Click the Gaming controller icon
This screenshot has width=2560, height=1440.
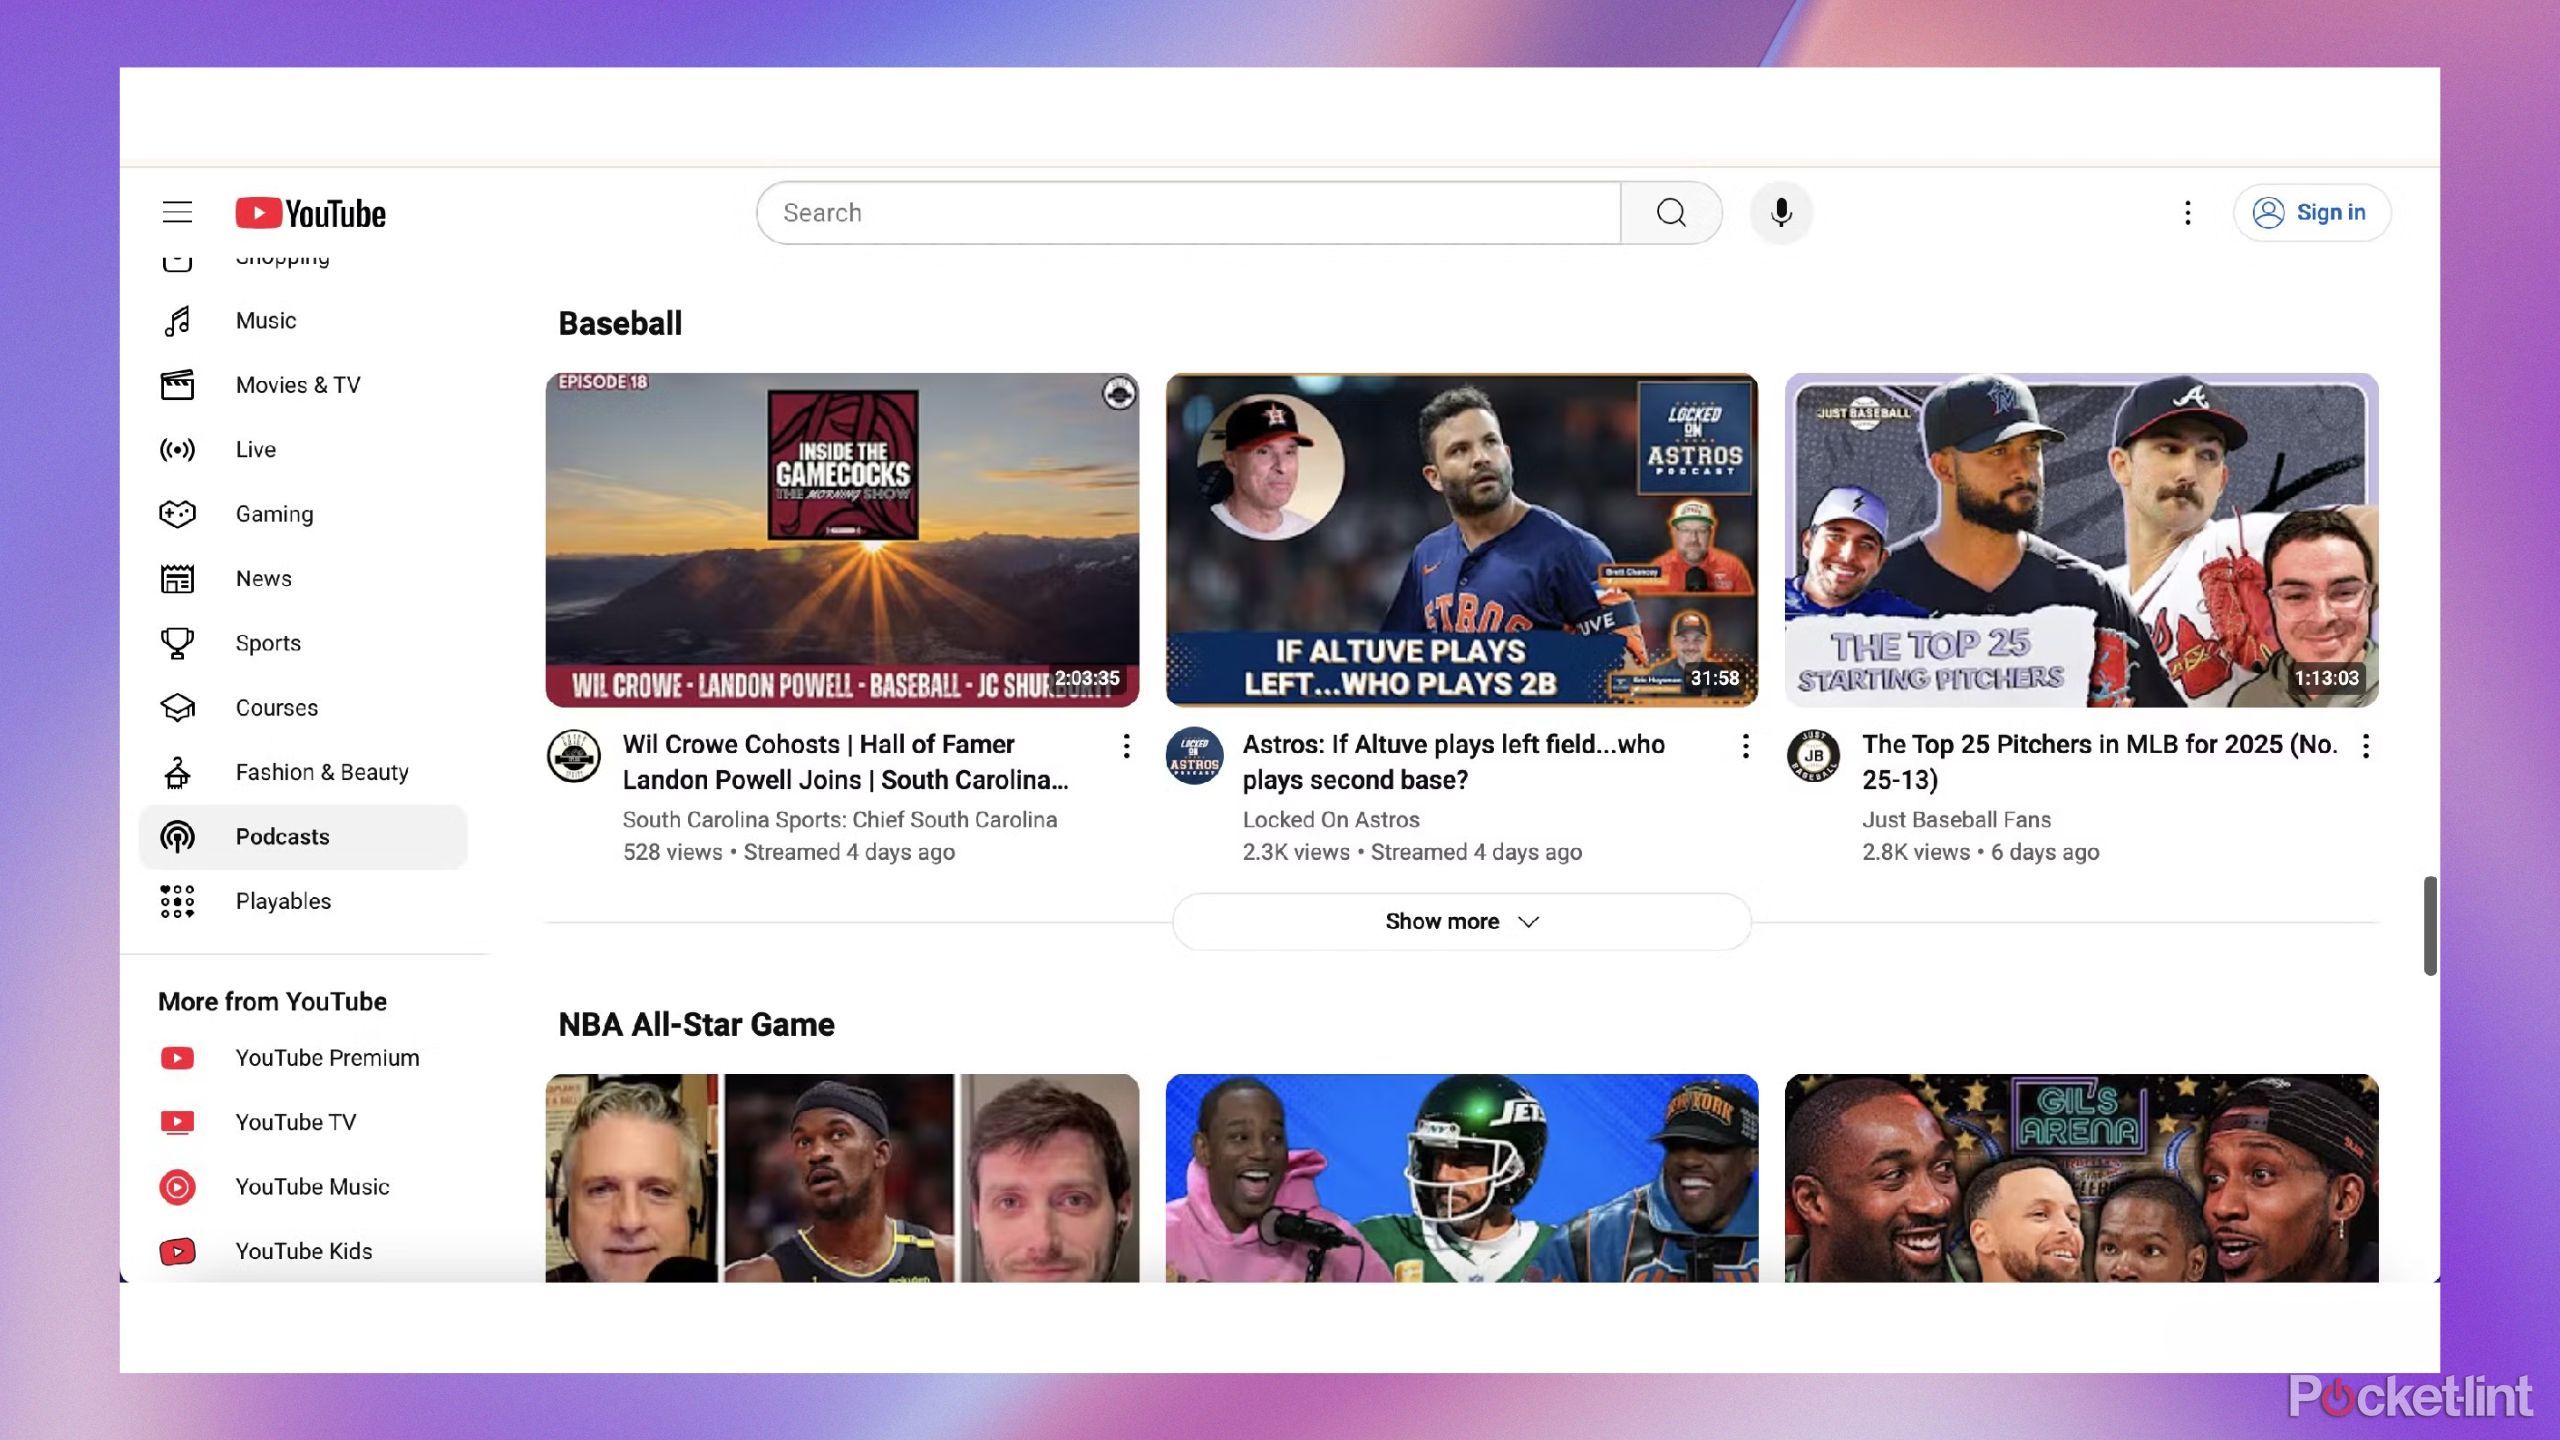pyautogui.click(x=177, y=514)
